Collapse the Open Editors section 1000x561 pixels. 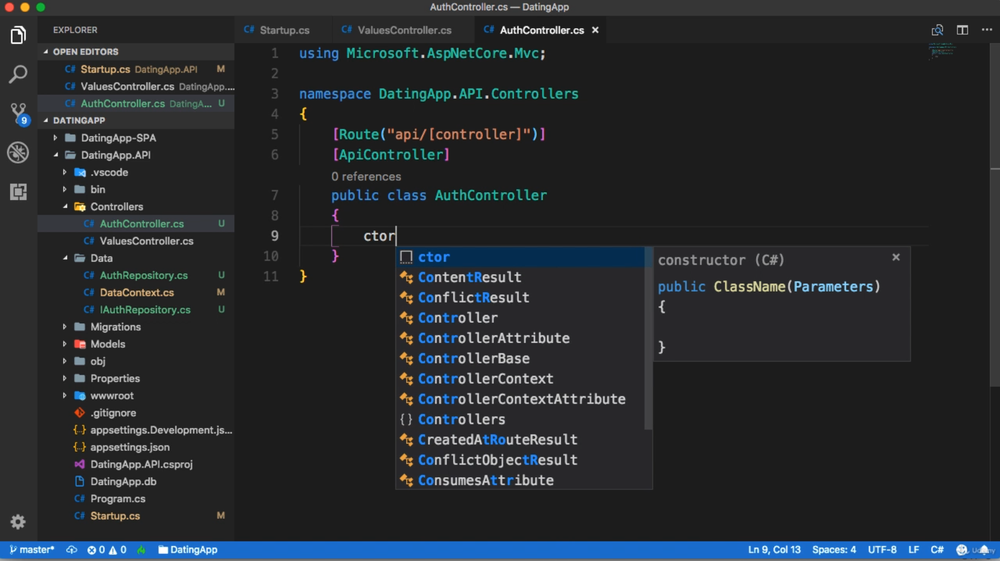tap(136, 52)
